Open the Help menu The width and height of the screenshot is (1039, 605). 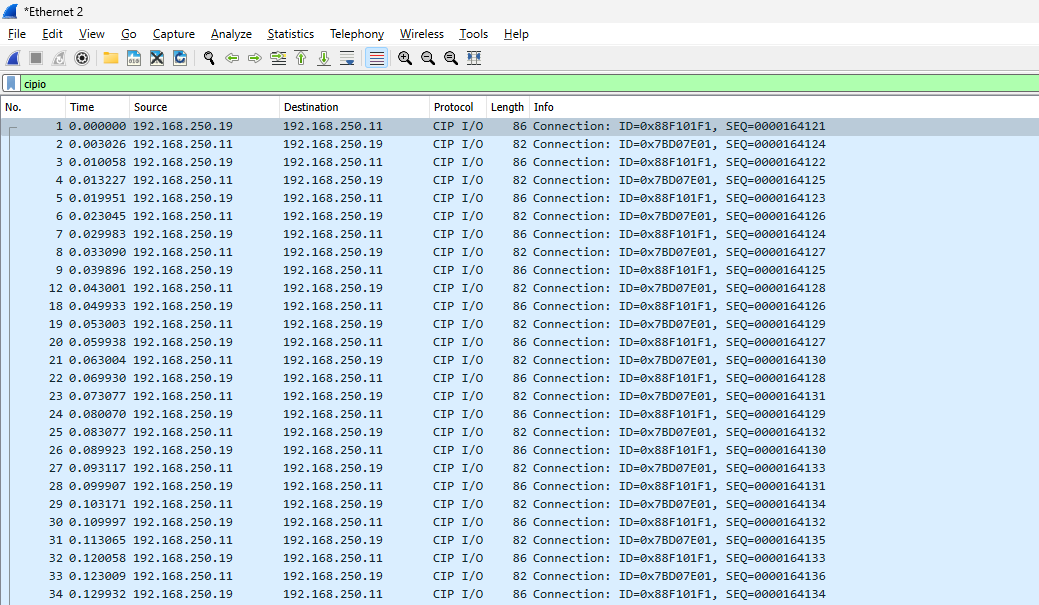point(516,34)
